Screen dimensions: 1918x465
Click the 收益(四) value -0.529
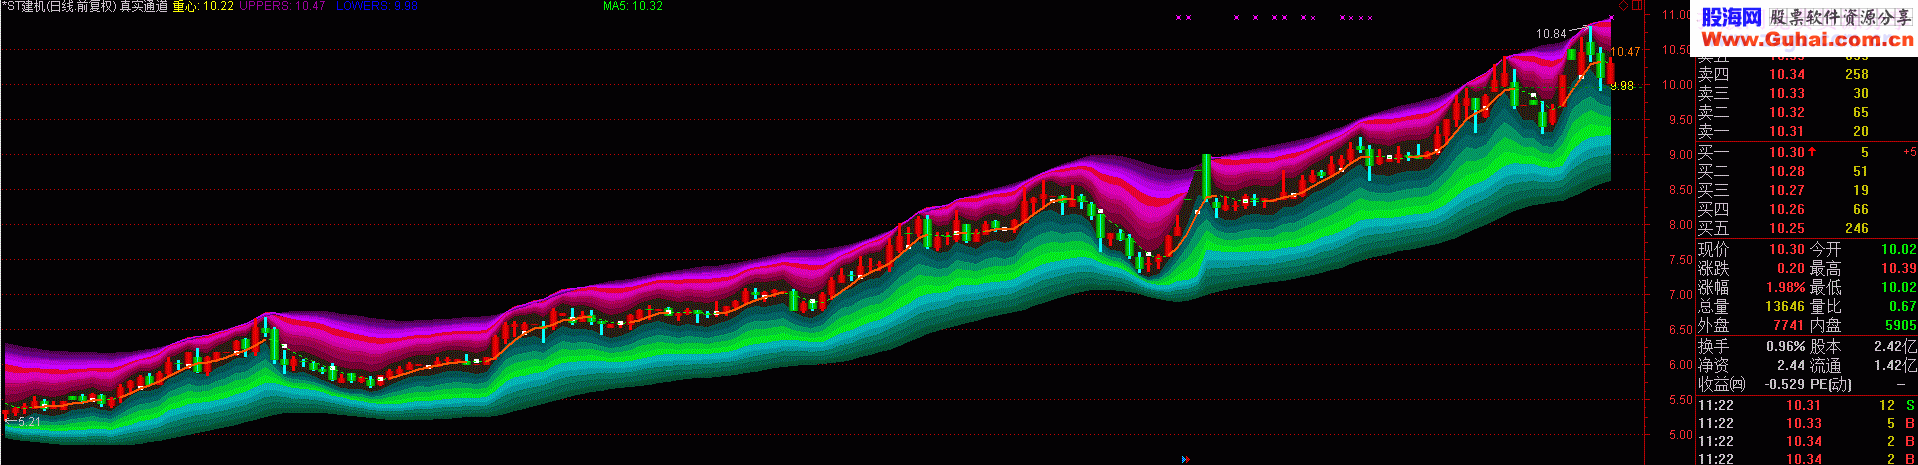(1783, 384)
